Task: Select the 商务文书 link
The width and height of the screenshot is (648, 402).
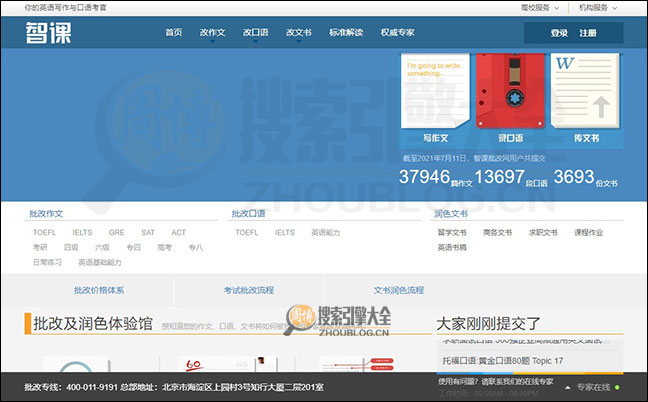Action: (x=498, y=233)
